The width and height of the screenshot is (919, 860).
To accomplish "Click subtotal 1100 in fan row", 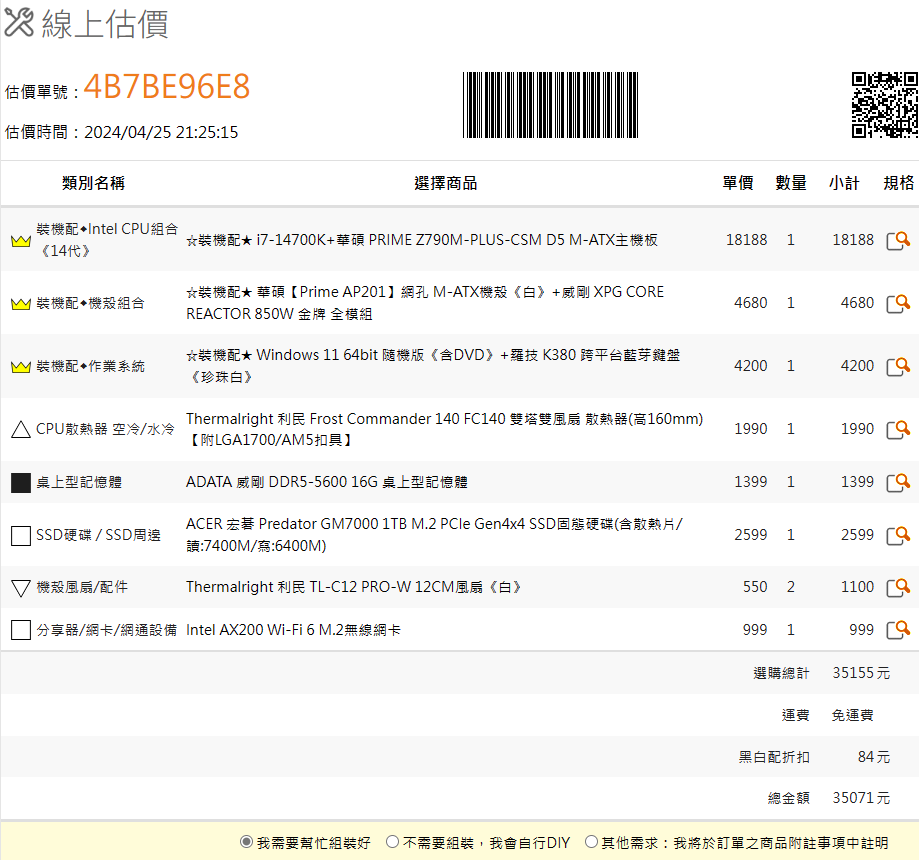I will click(x=857, y=587).
